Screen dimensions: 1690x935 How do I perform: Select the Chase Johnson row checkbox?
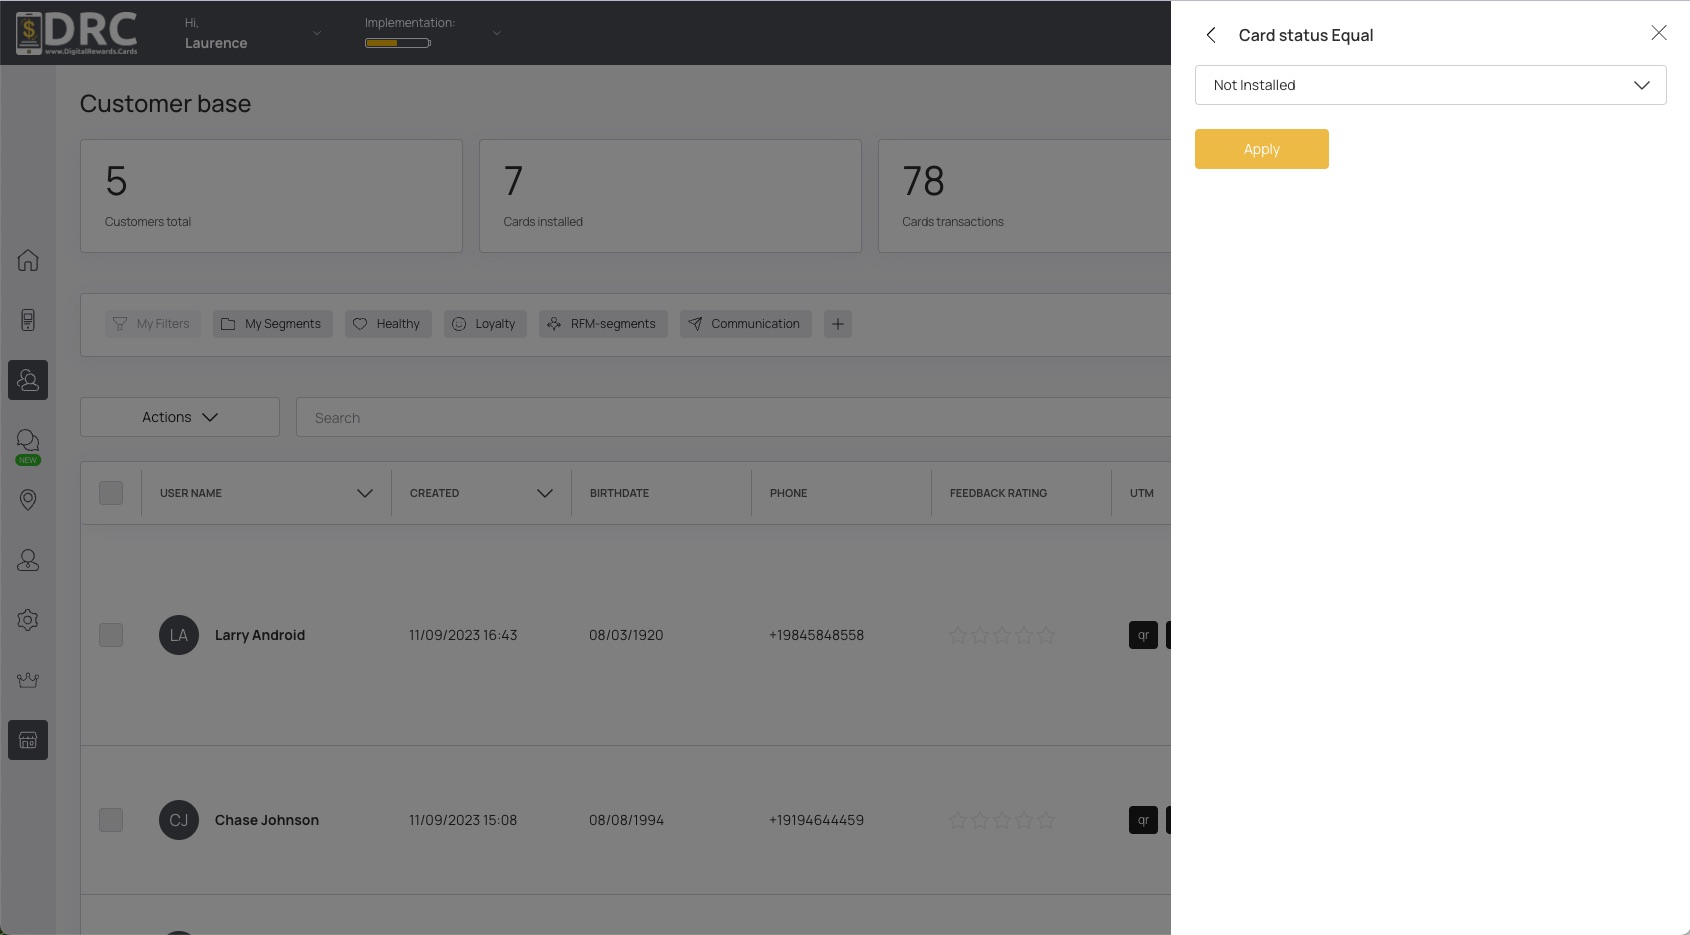111,820
